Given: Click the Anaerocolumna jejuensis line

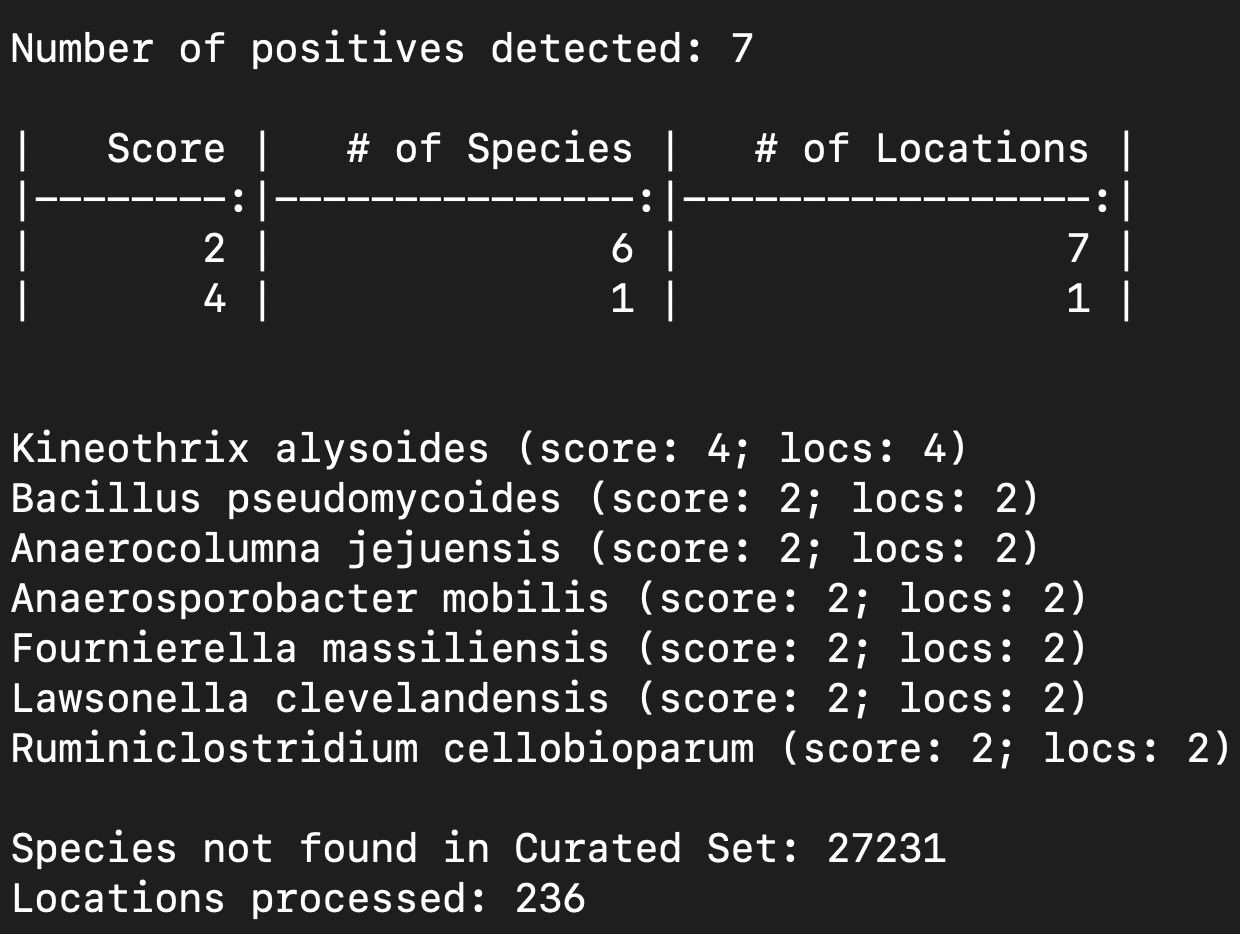Looking at the screenshot, I should coord(526,549).
